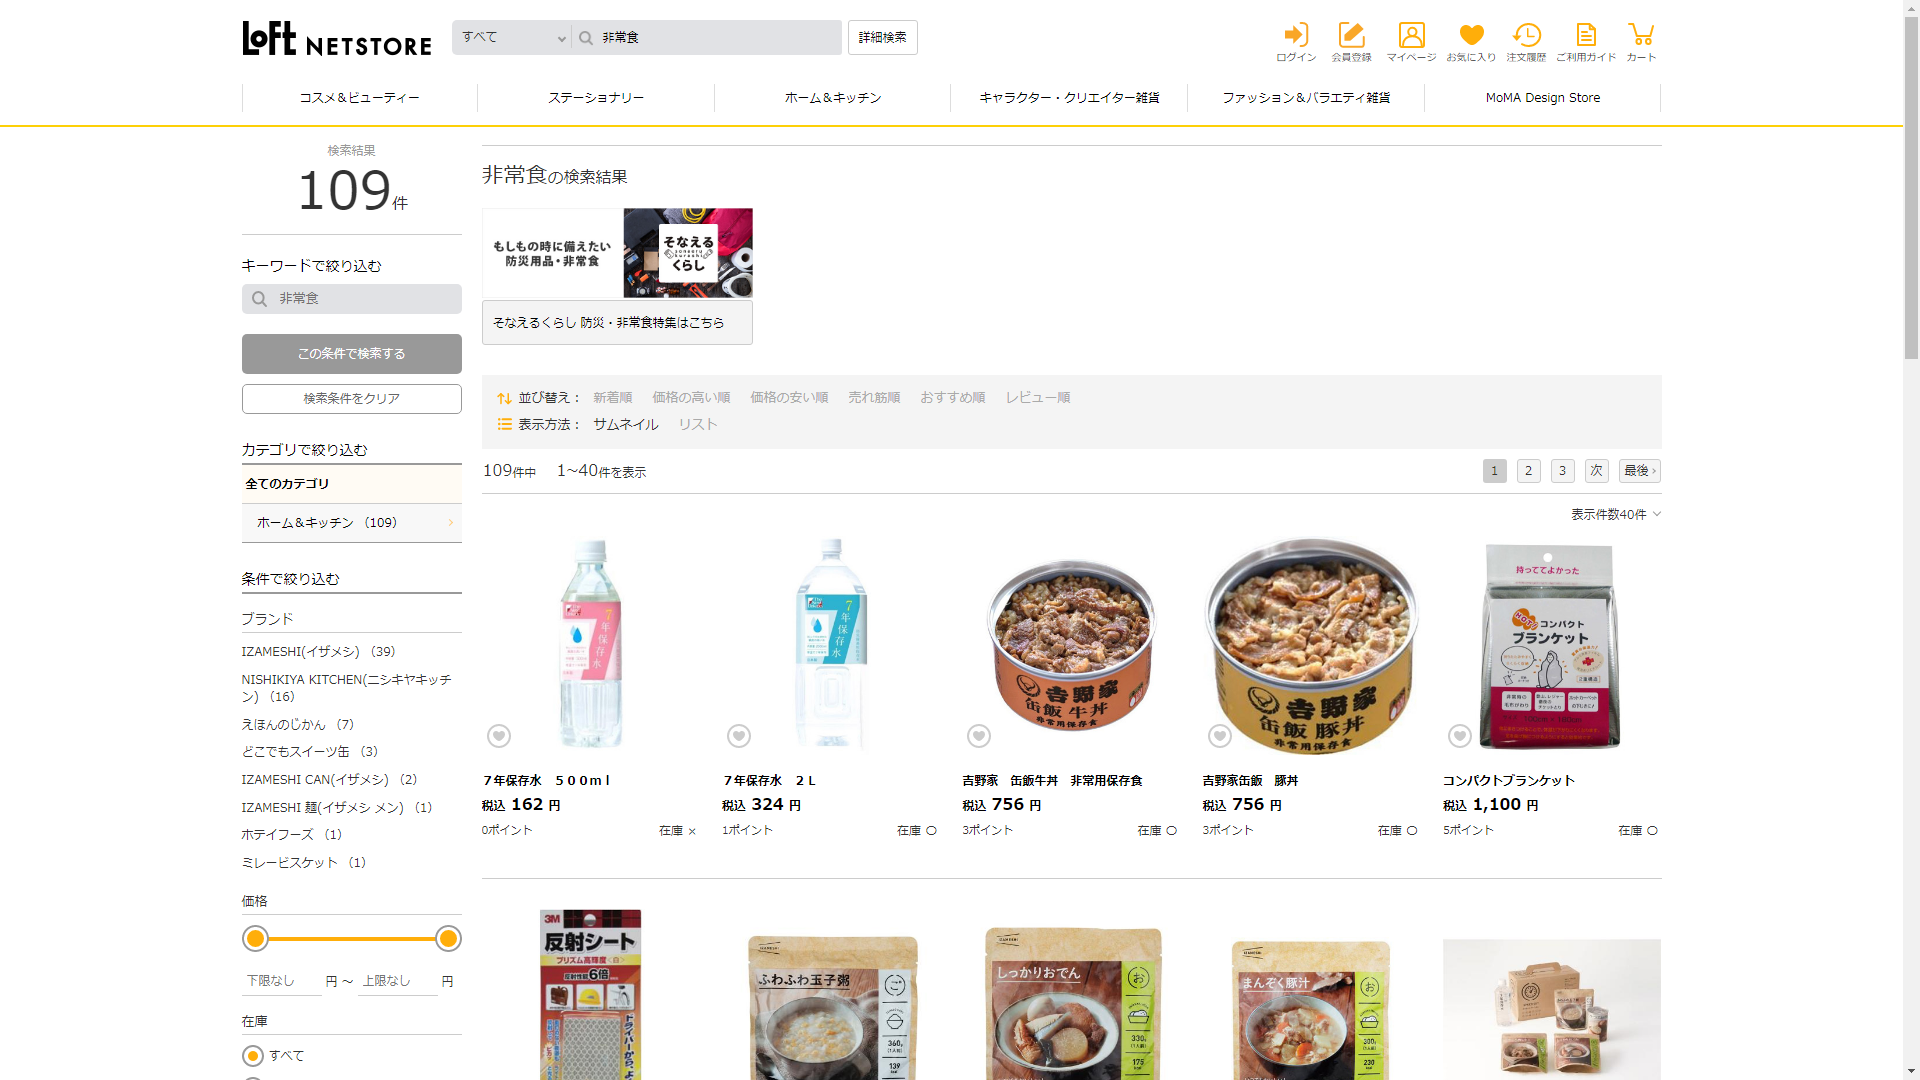Click the left price slider handle

[256, 939]
